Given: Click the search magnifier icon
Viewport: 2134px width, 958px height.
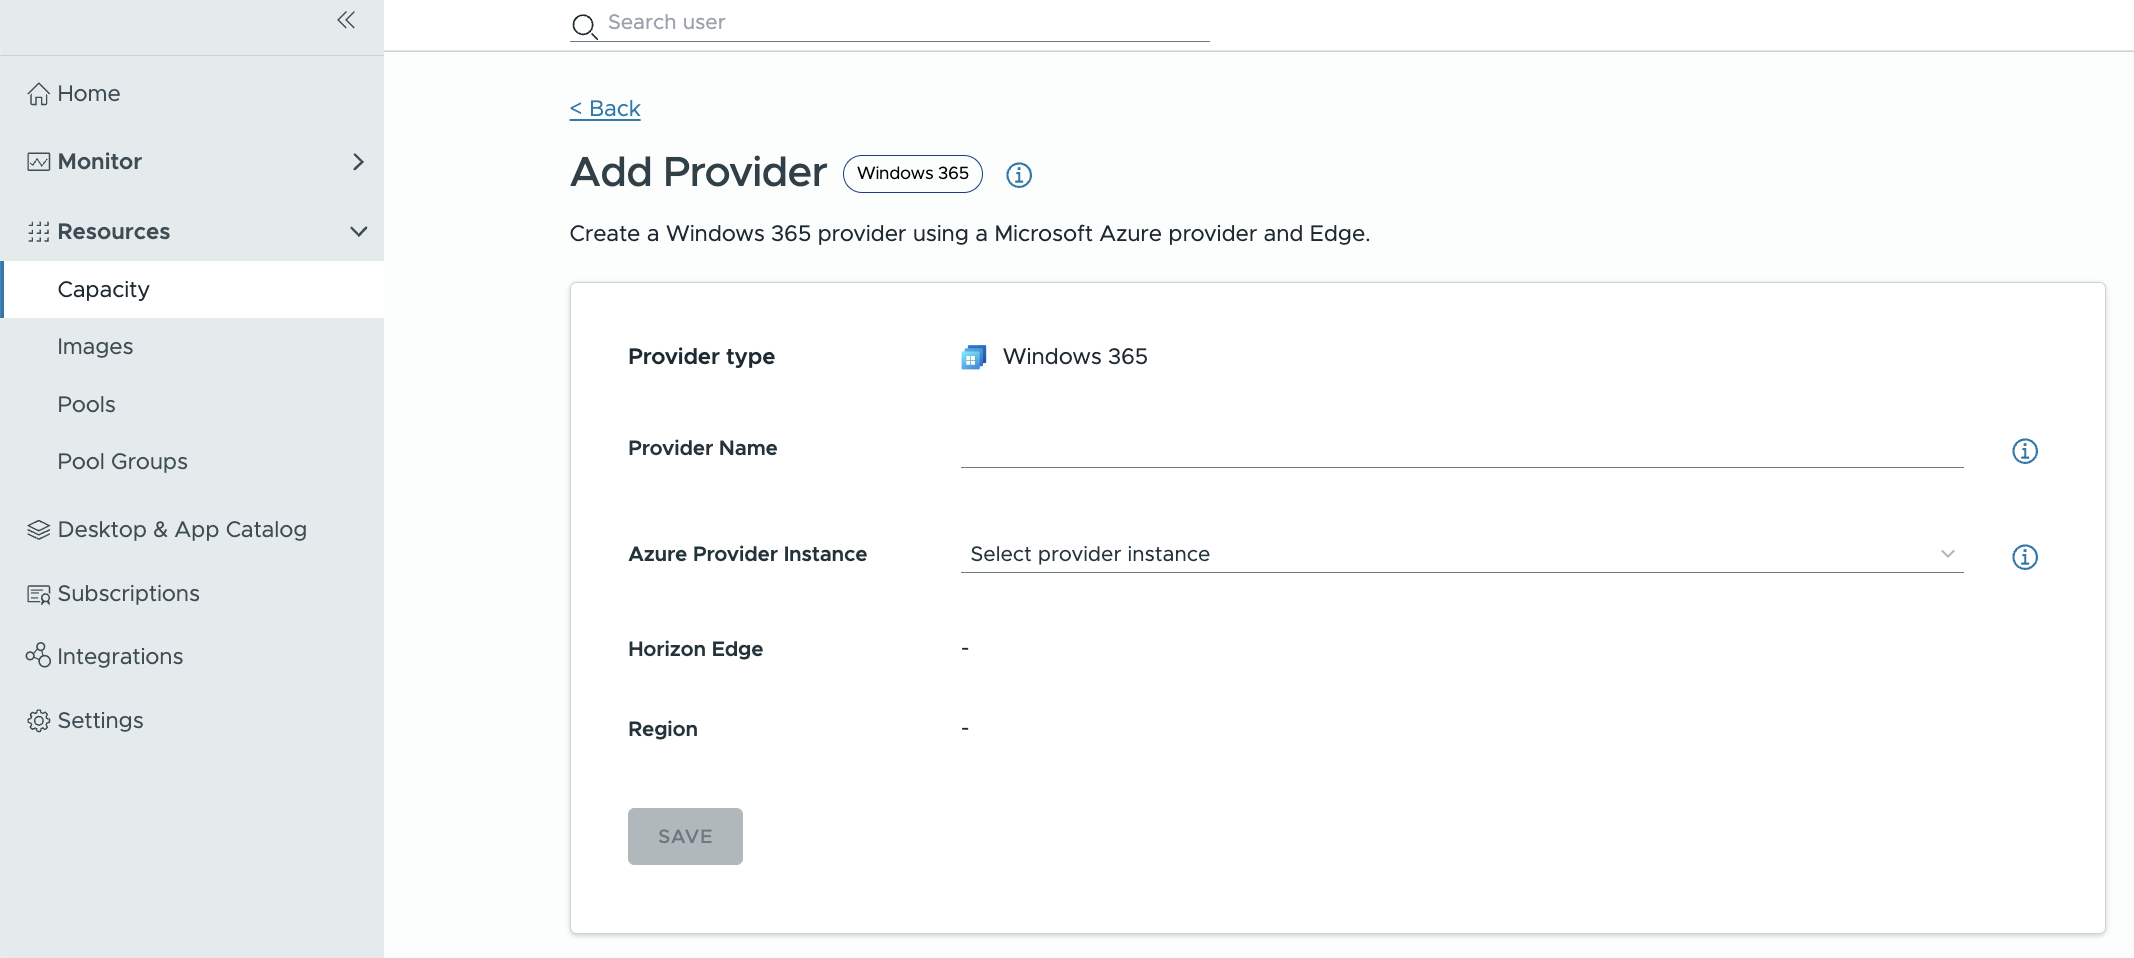Looking at the screenshot, I should (584, 26).
